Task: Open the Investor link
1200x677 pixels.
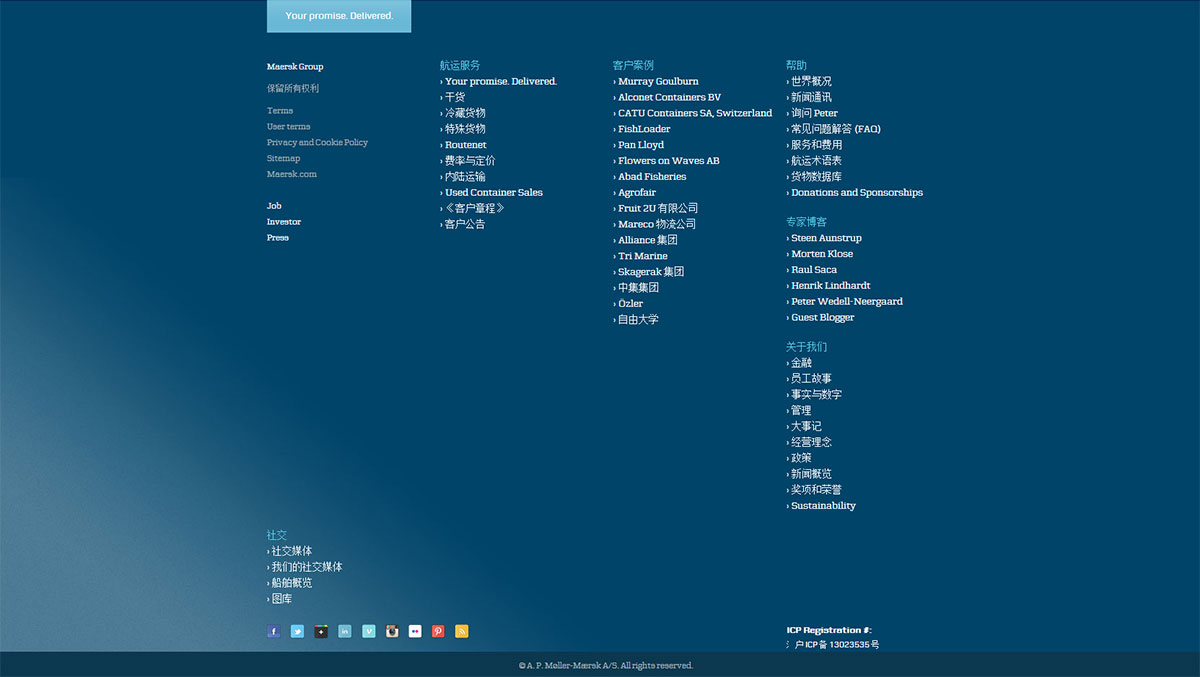Action: click(284, 222)
